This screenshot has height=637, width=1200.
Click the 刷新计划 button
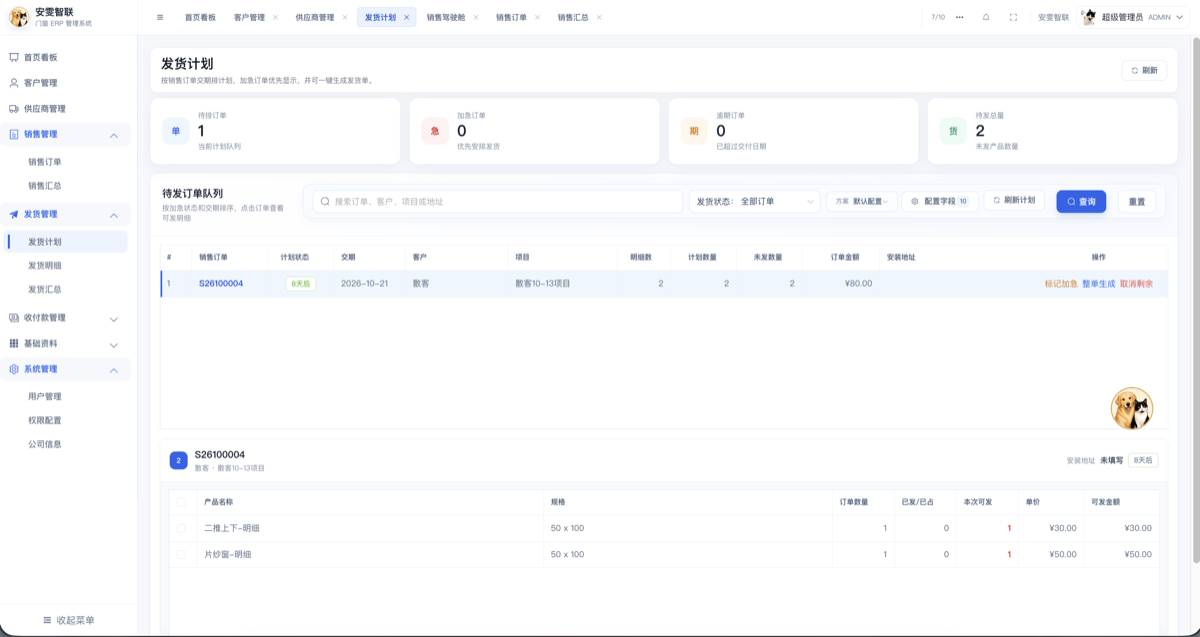tap(1014, 200)
